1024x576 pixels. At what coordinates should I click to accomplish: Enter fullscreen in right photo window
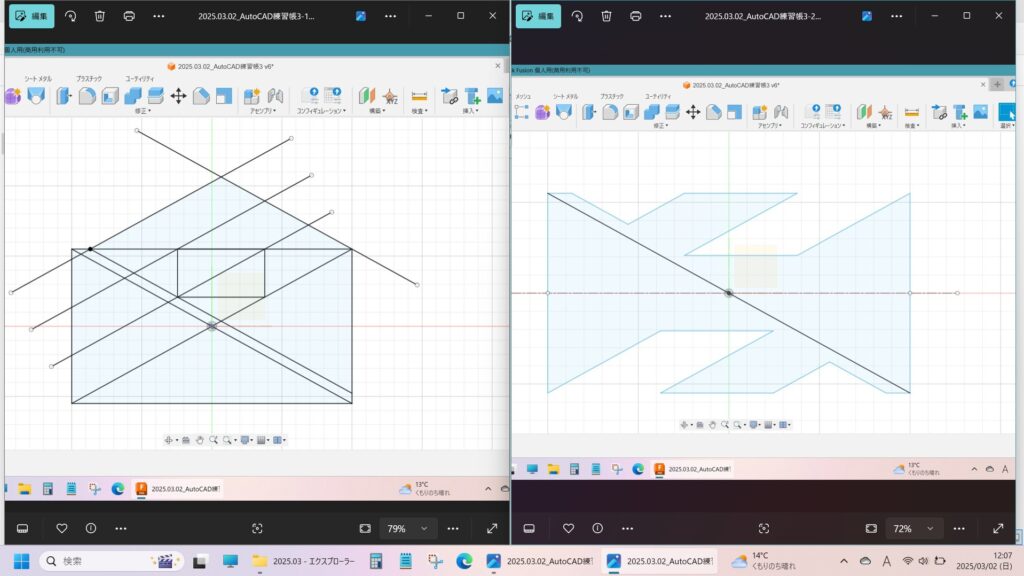[997, 528]
